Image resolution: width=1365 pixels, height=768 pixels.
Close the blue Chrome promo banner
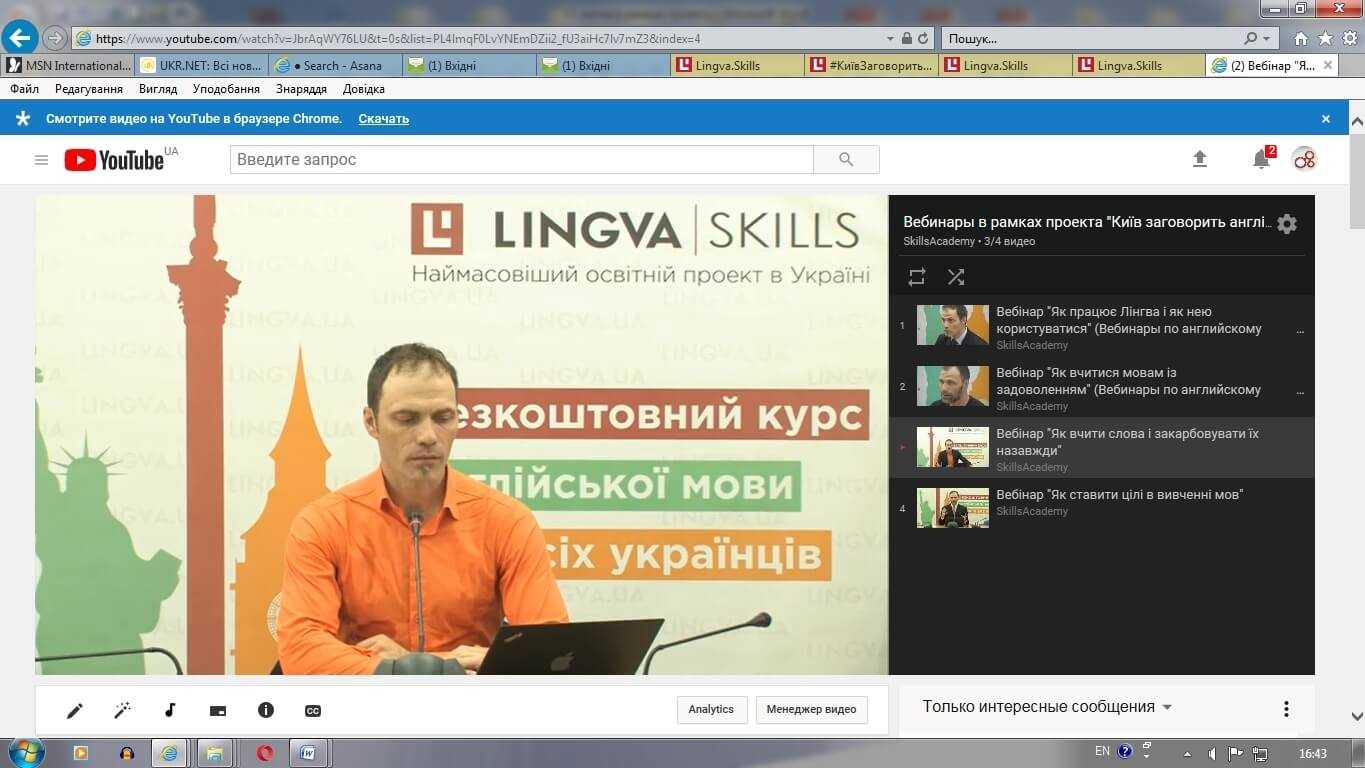[x=1326, y=119]
